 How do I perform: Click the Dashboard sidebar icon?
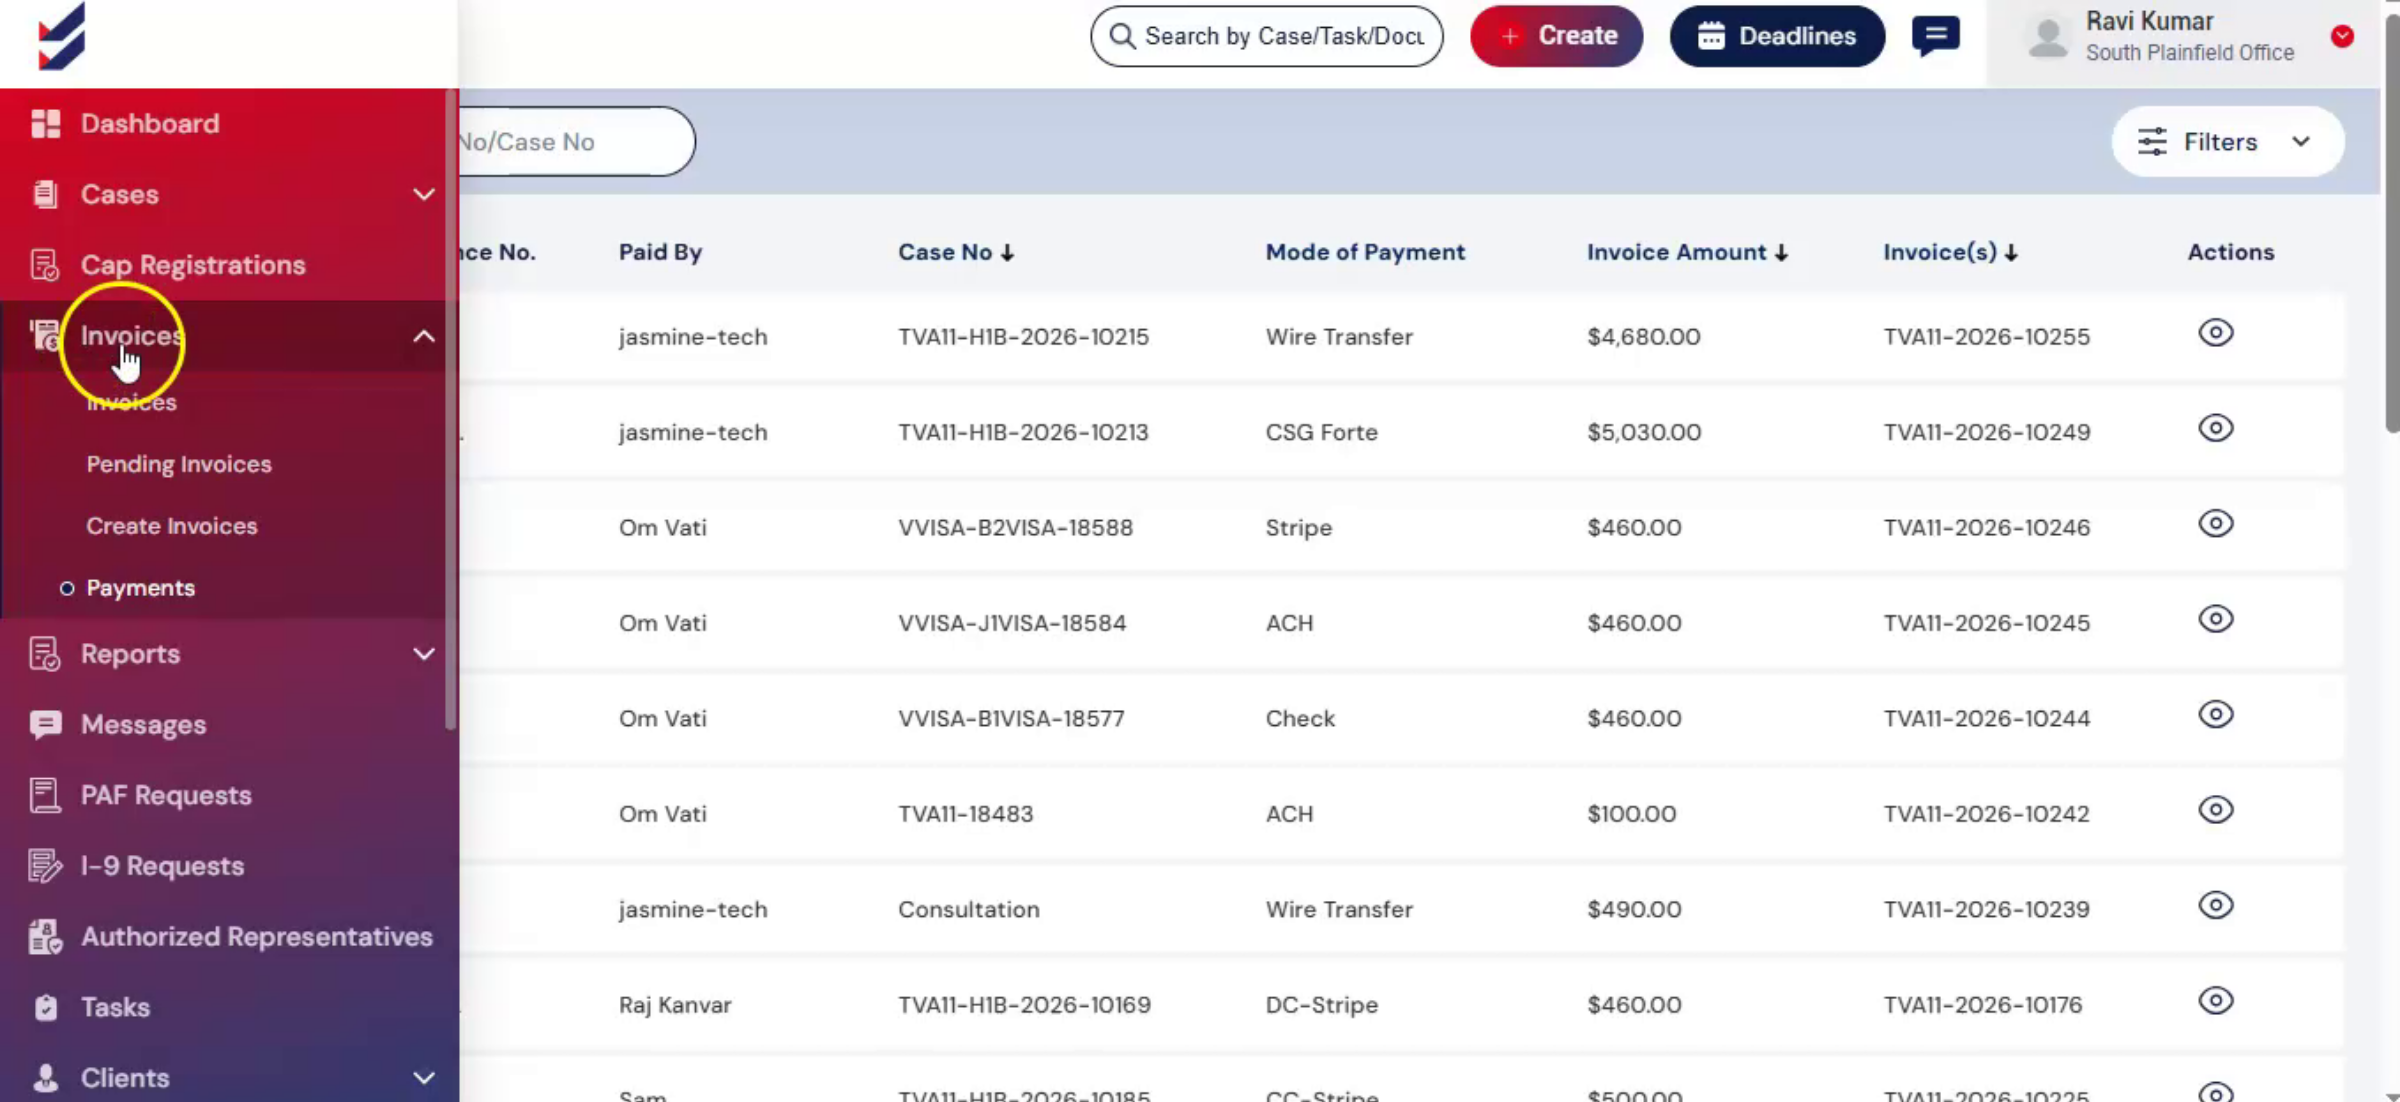point(45,123)
